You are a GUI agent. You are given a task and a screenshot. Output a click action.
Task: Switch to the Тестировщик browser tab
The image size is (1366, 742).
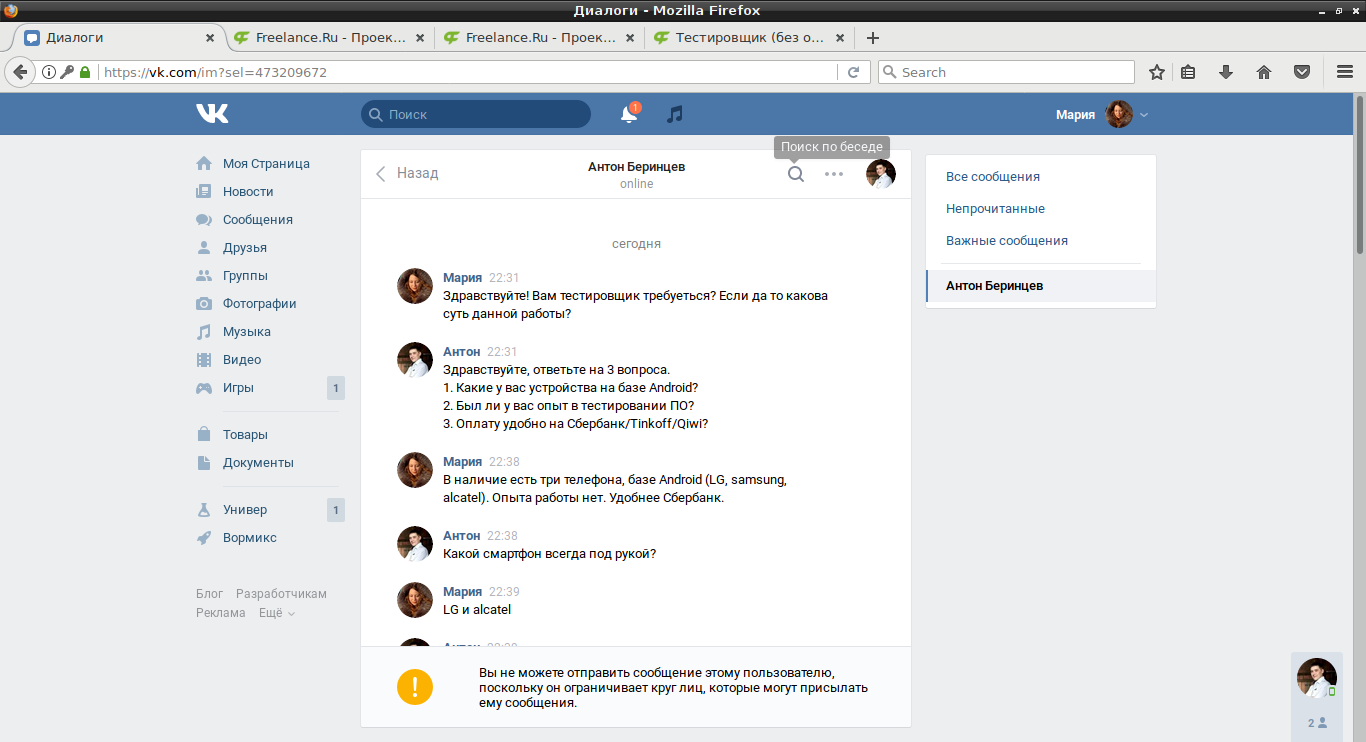[x=751, y=38]
